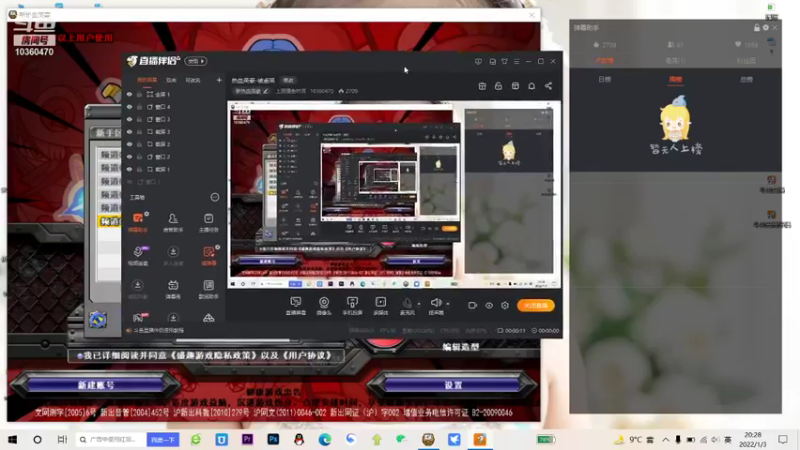Open settings gear in 弹幕助手 window

[766, 28]
